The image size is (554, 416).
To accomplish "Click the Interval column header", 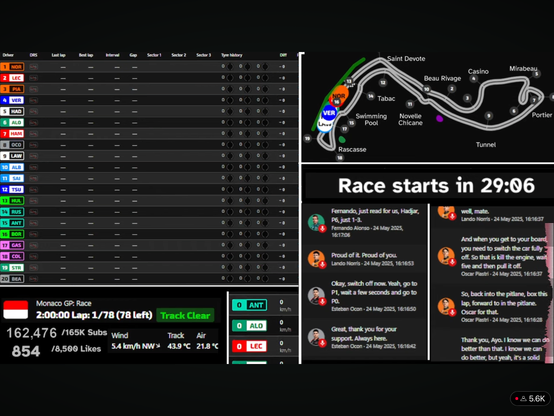I will tap(112, 55).
